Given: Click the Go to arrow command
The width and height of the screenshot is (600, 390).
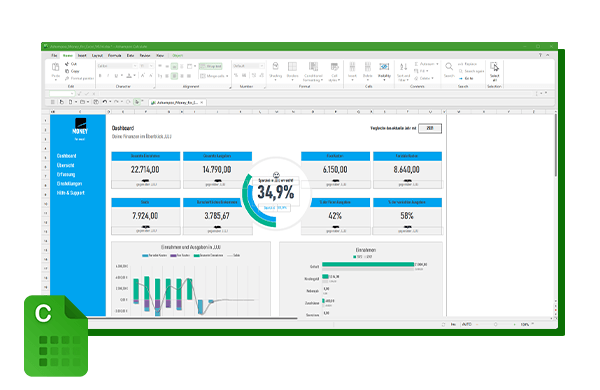Looking at the screenshot, I should pyautogui.click(x=466, y=78).
